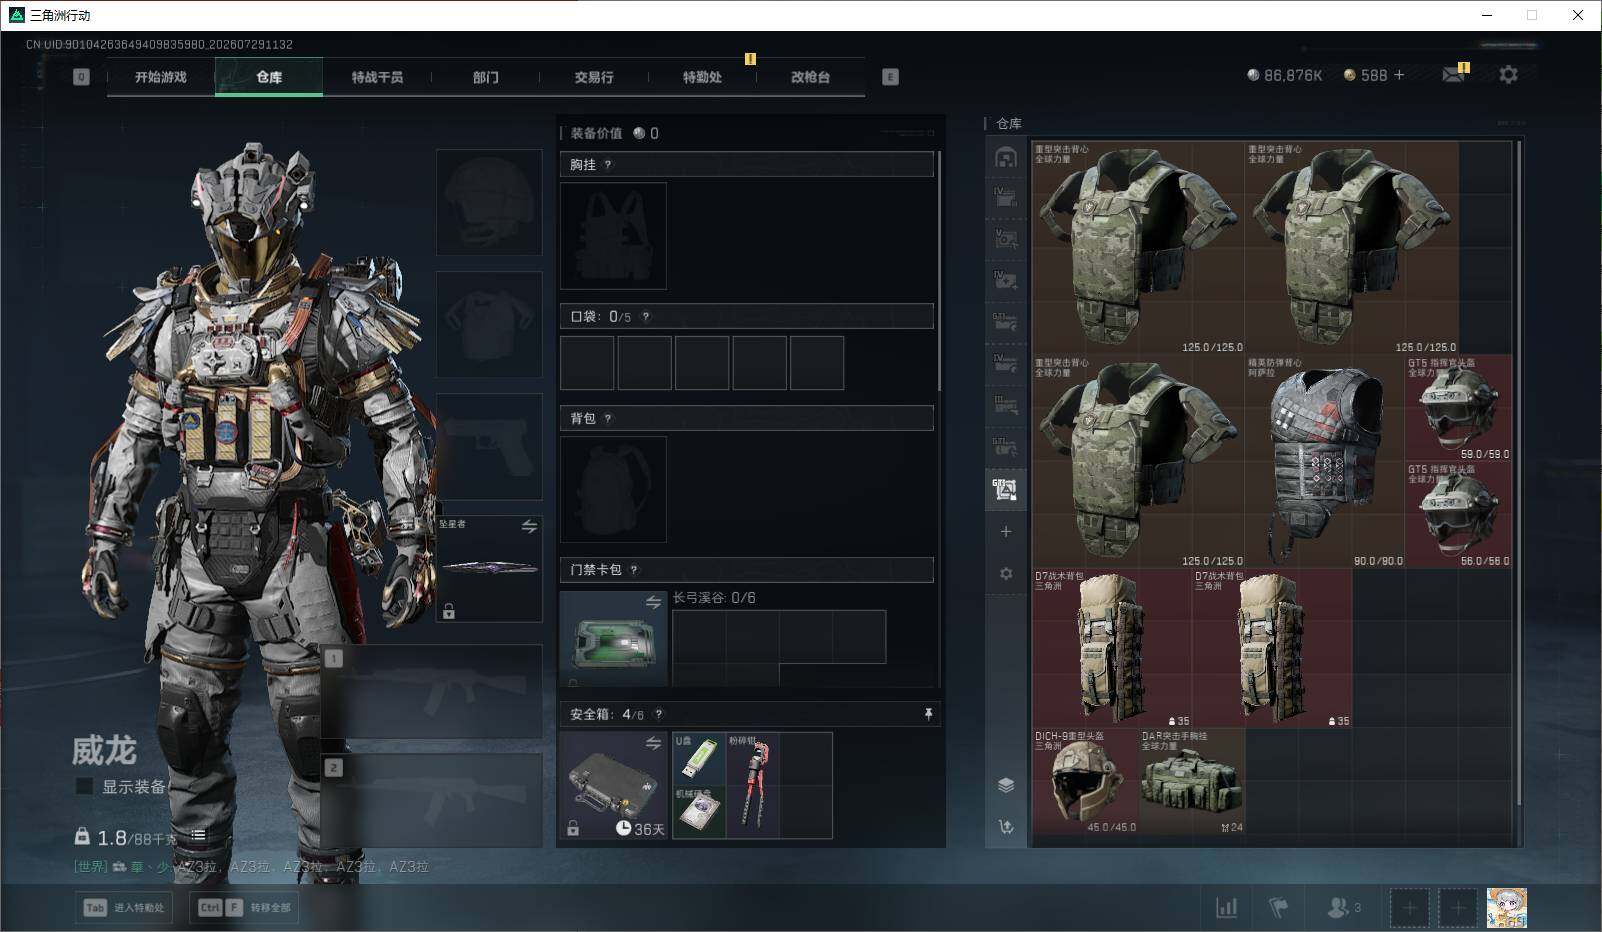The width and height of the screenshot is (1602, 932).
Task: Show help for 胸挂 question mark
Action: click(x=608, y=165)
